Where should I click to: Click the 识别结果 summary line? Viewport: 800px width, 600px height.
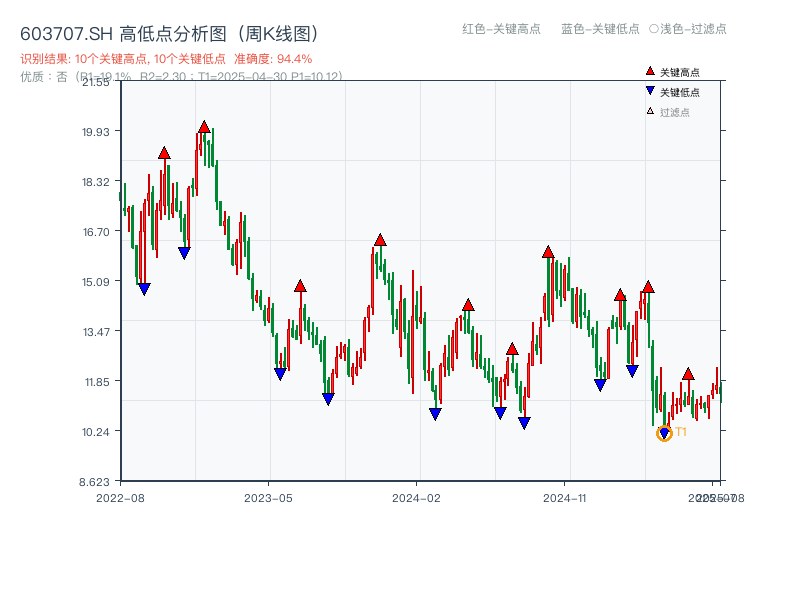click(120, 59)
